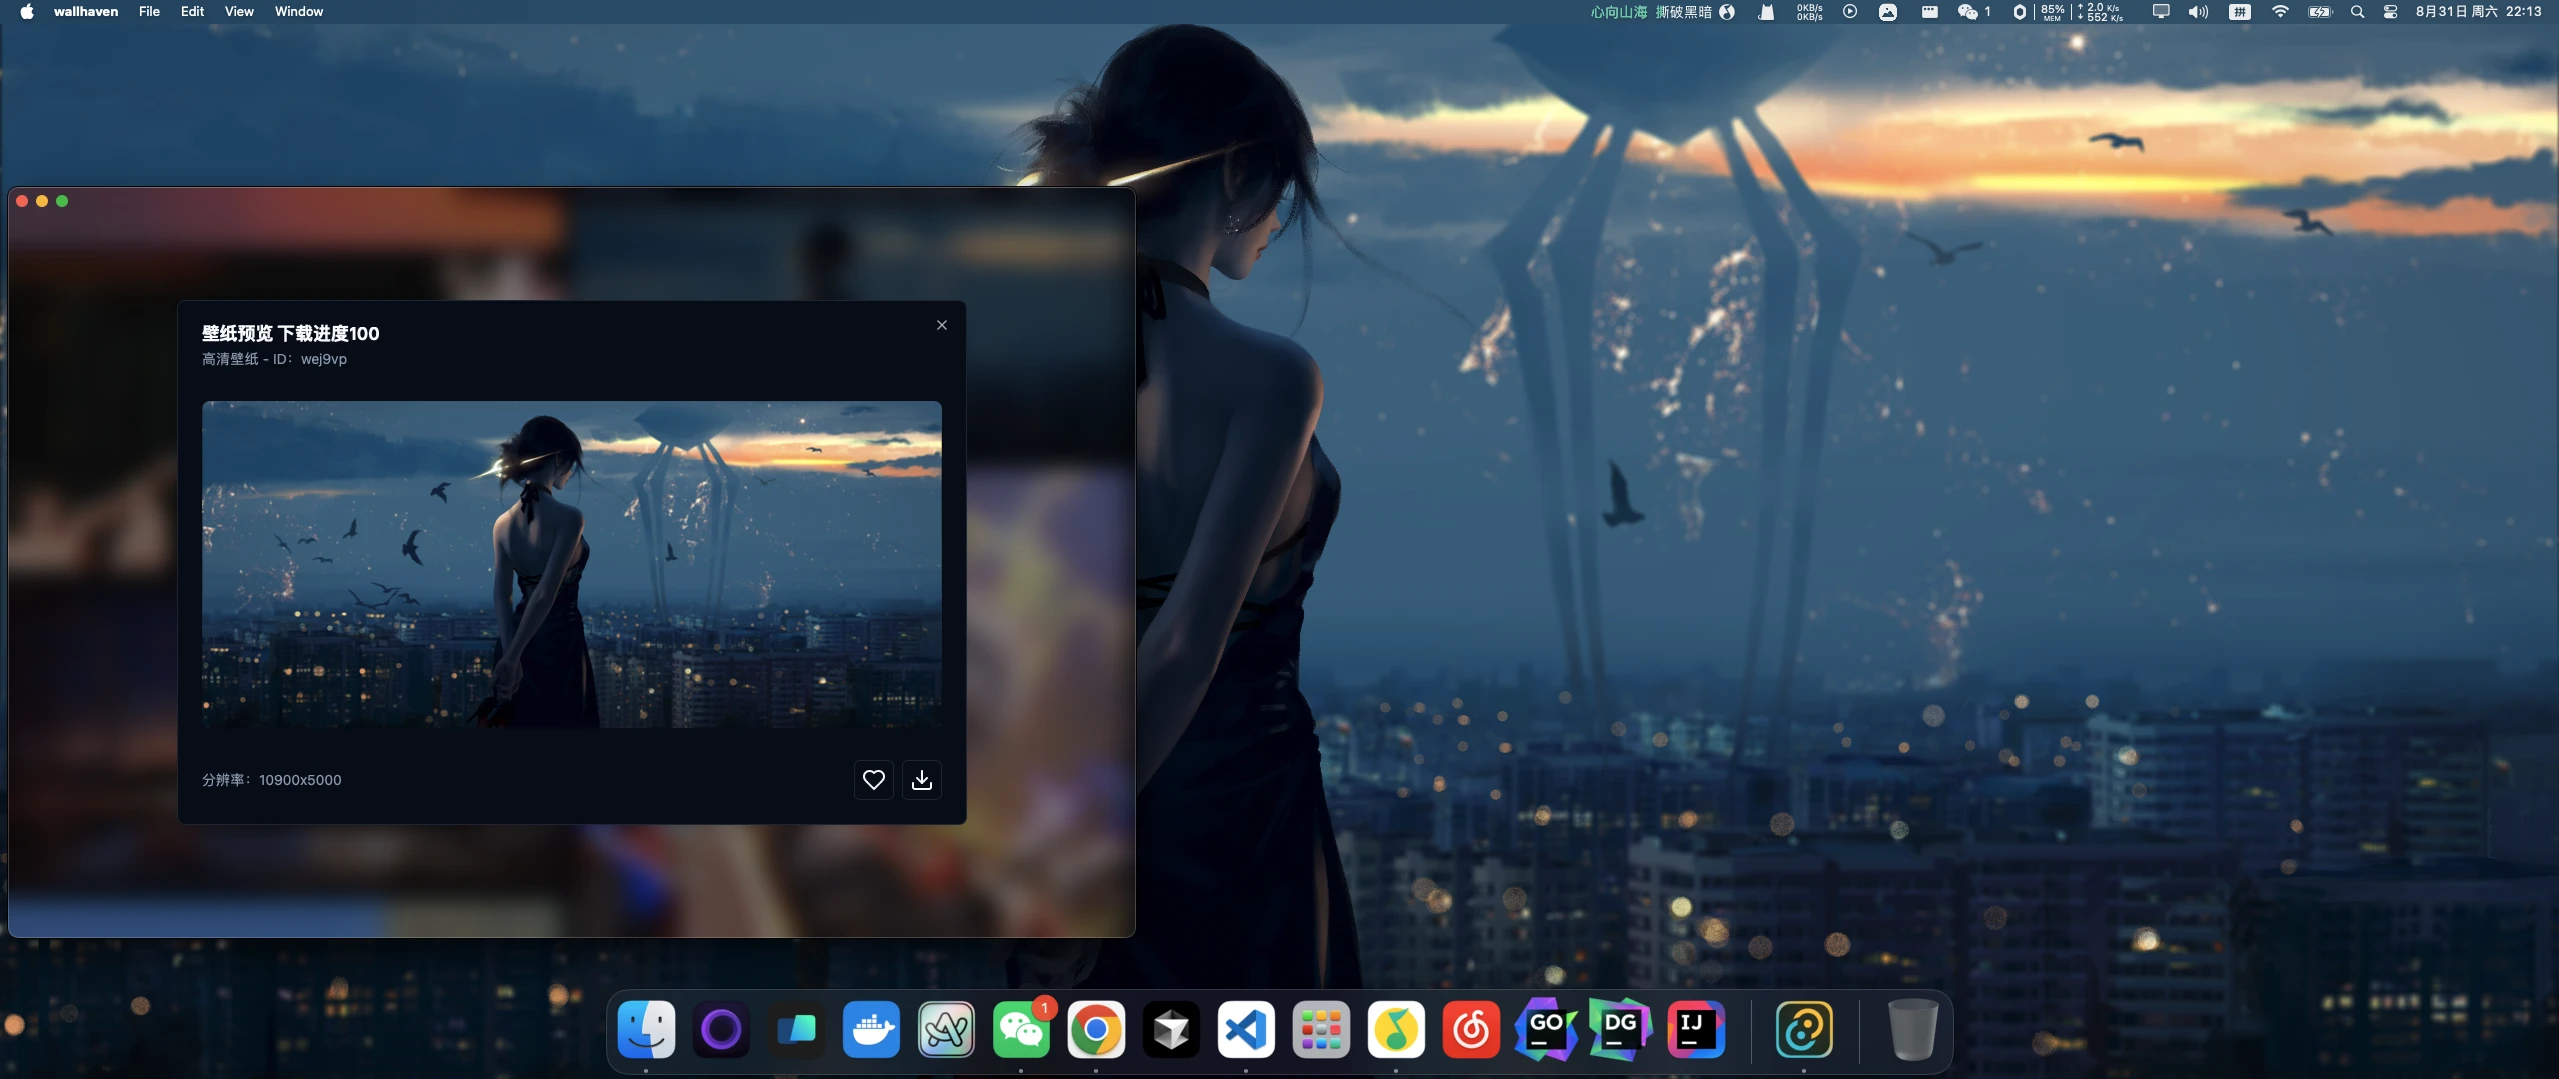Open the Window menu

pos(299,12)
